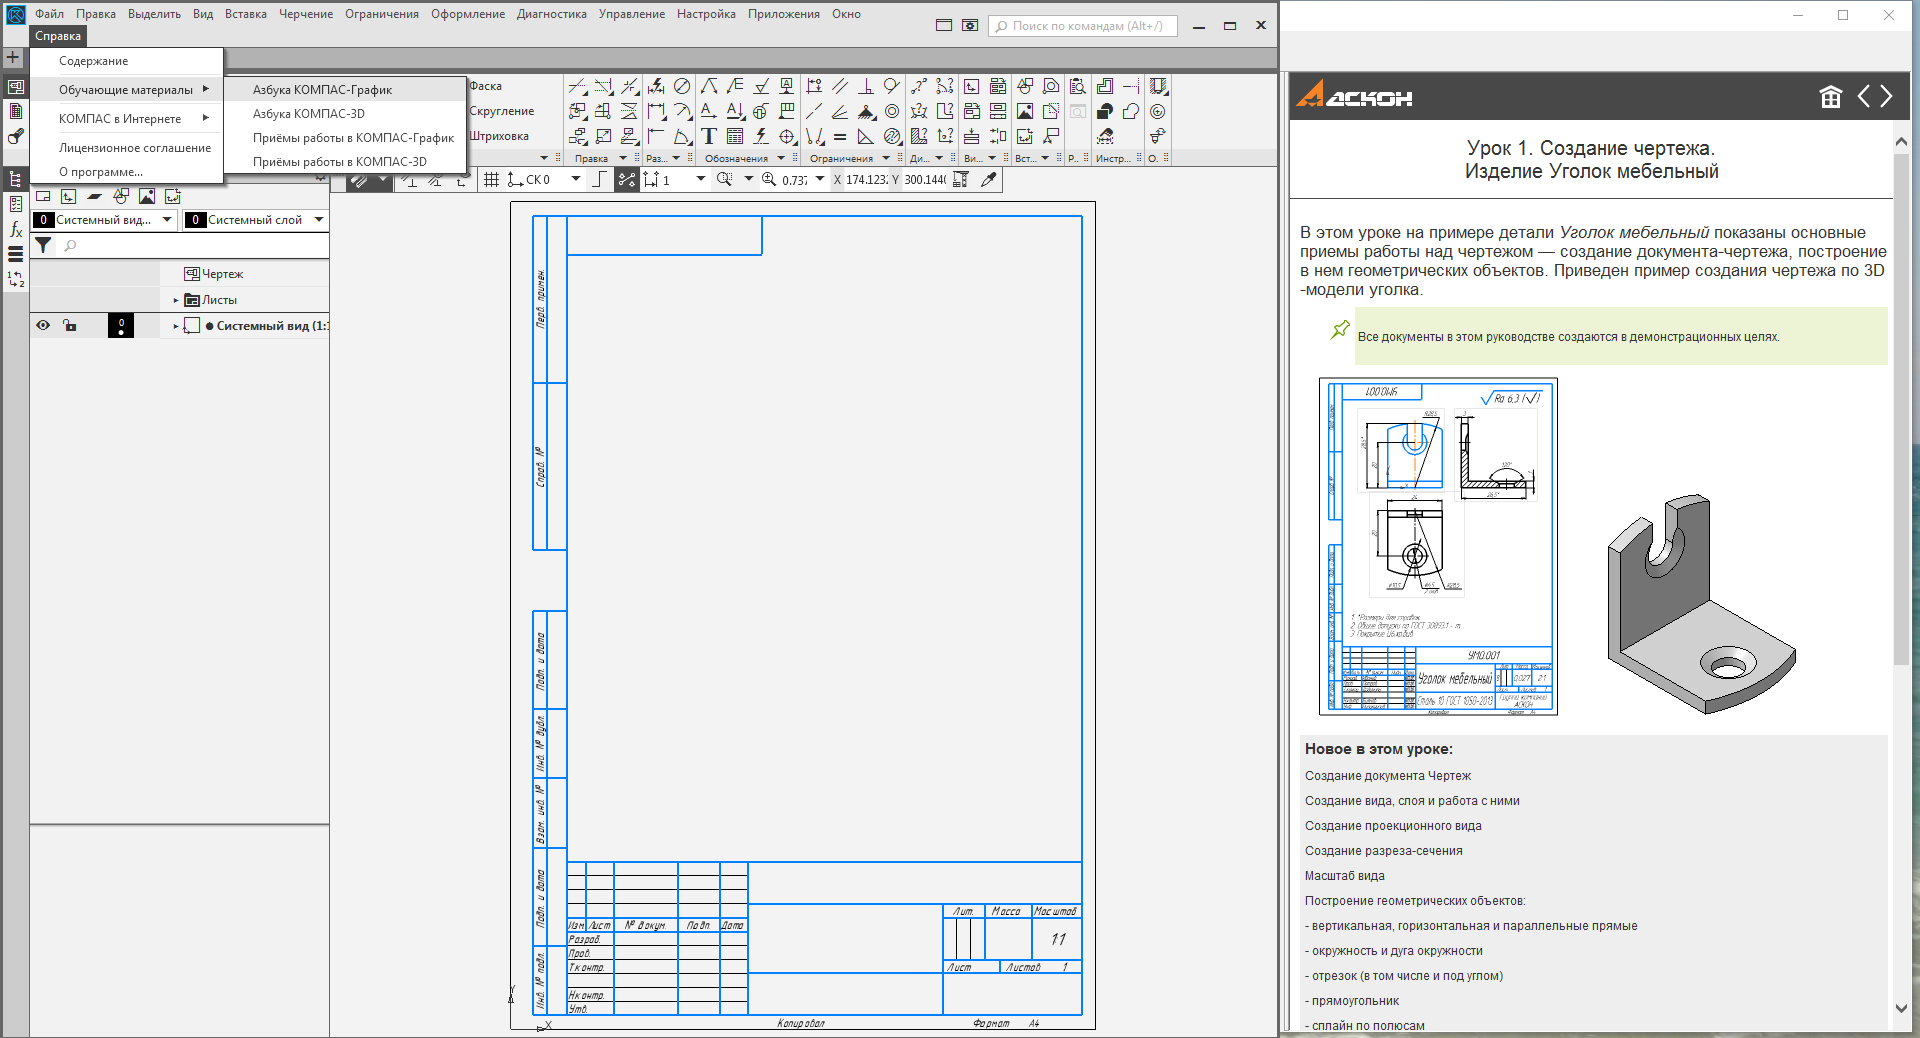This screenshot has width=1920, height=1038.
Task: Click the new tab plus button
Action: pos(13,58)
